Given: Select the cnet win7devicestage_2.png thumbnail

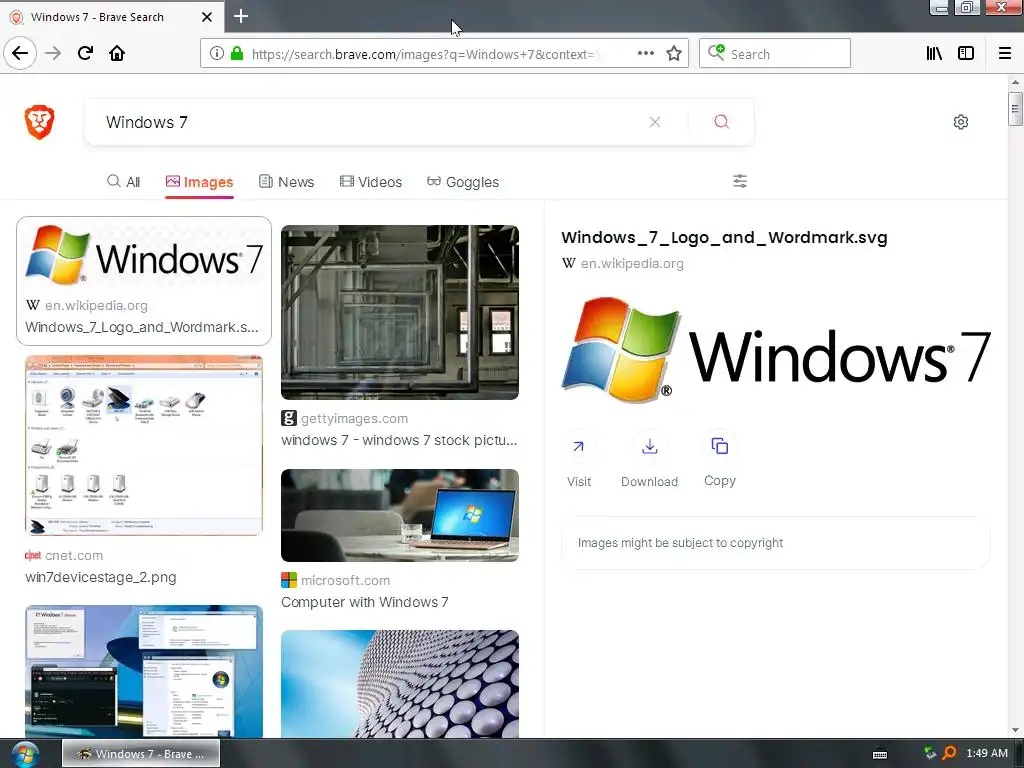Looking at the screenshot, I should (144, 445).
